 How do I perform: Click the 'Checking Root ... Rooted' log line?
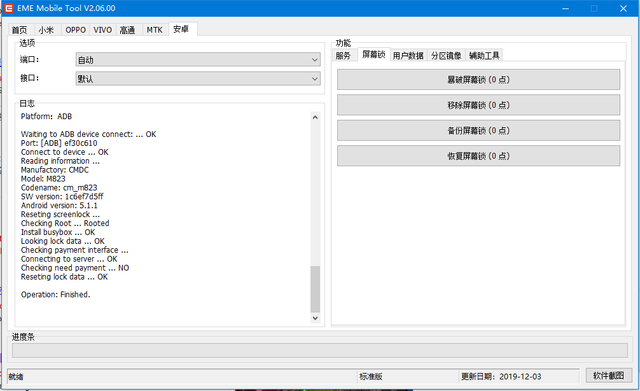pos(65,223)
